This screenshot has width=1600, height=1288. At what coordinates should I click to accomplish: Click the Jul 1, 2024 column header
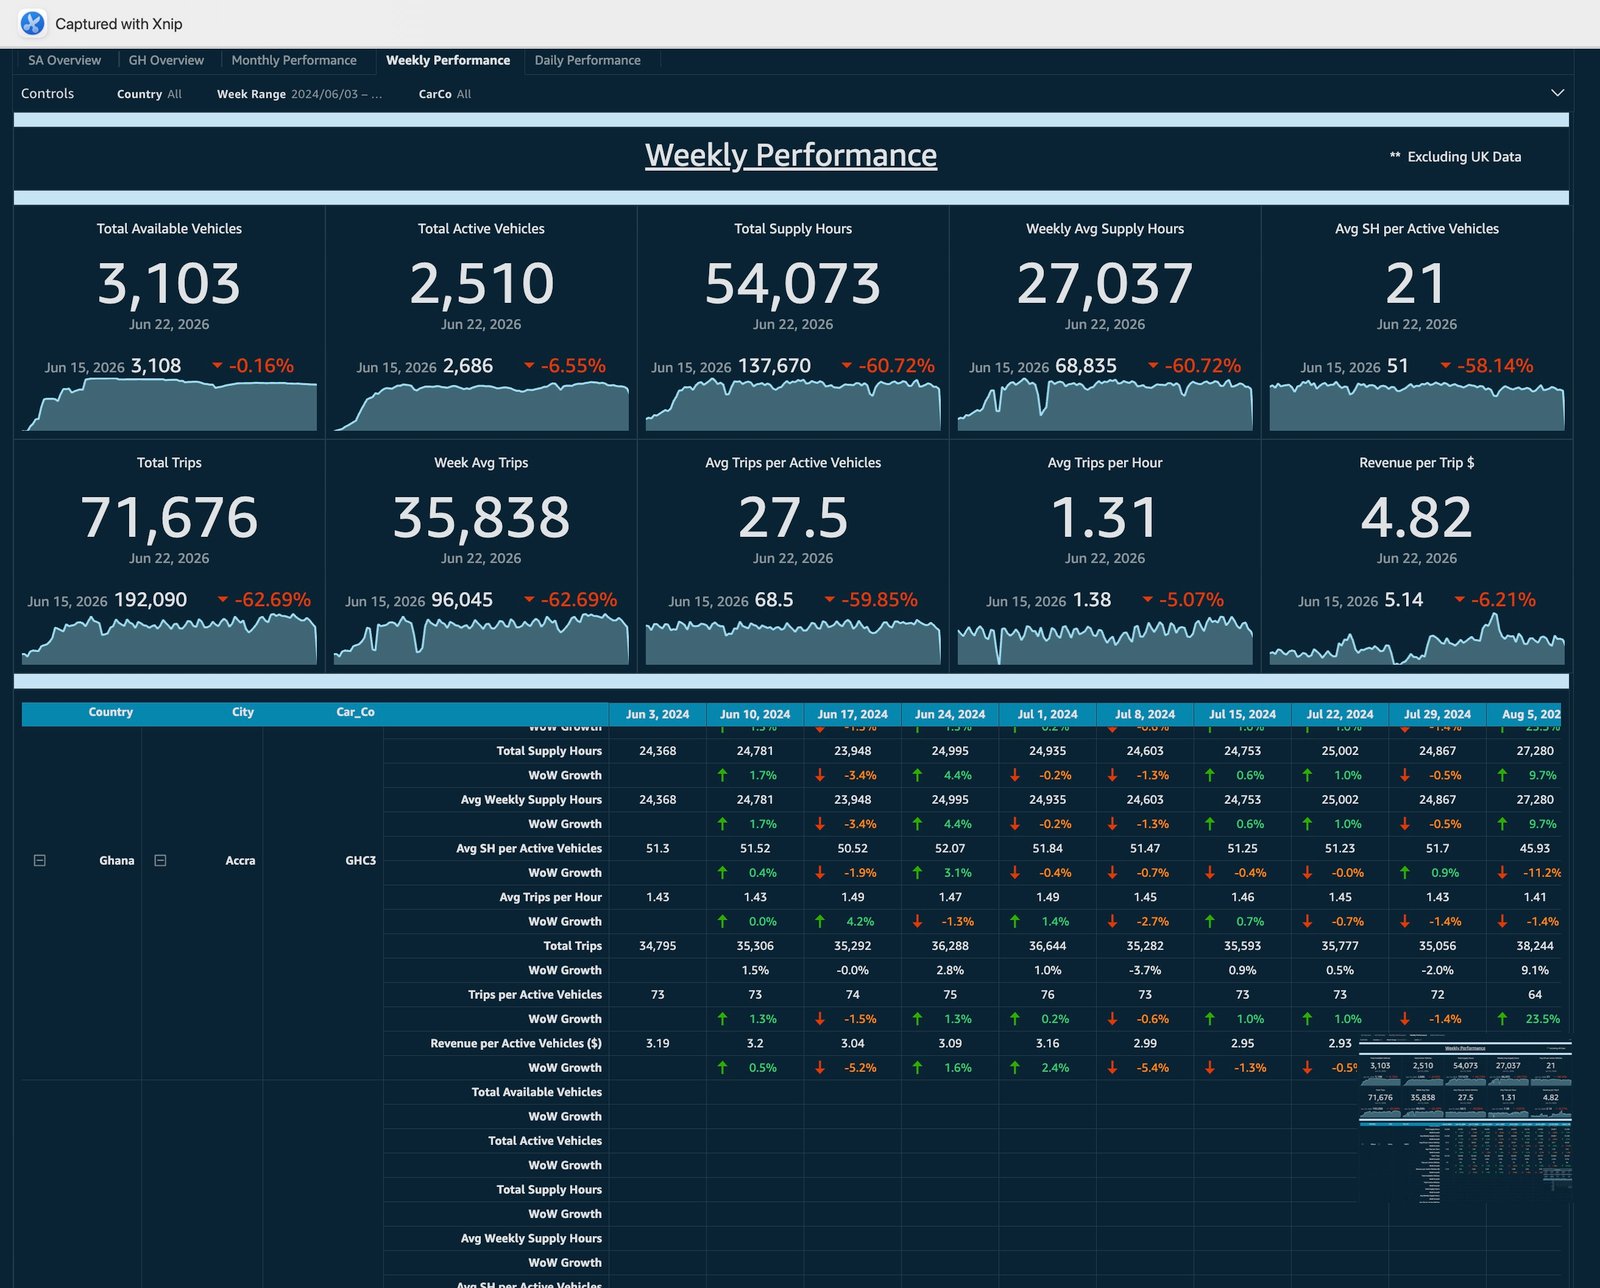pos(1047,714)
